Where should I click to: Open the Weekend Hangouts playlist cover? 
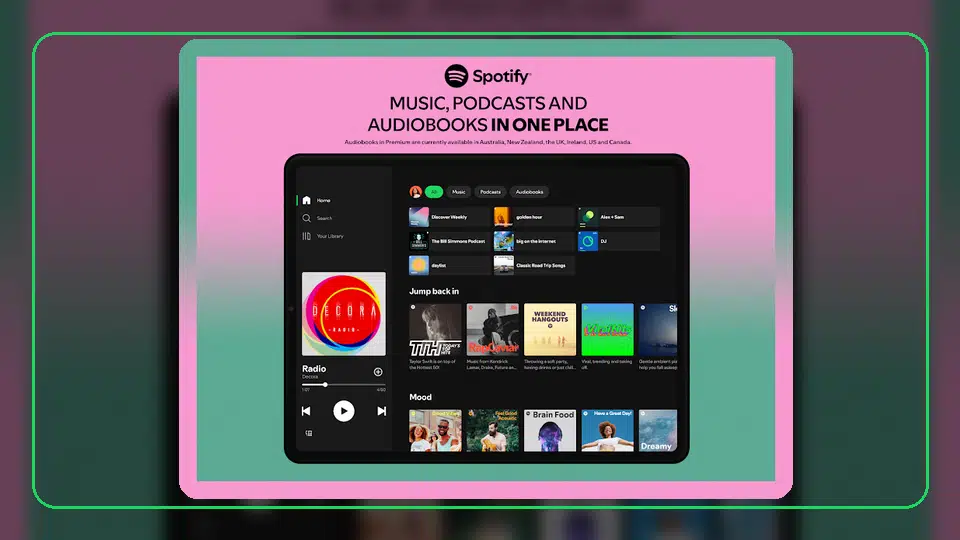(x=550, y=329)
